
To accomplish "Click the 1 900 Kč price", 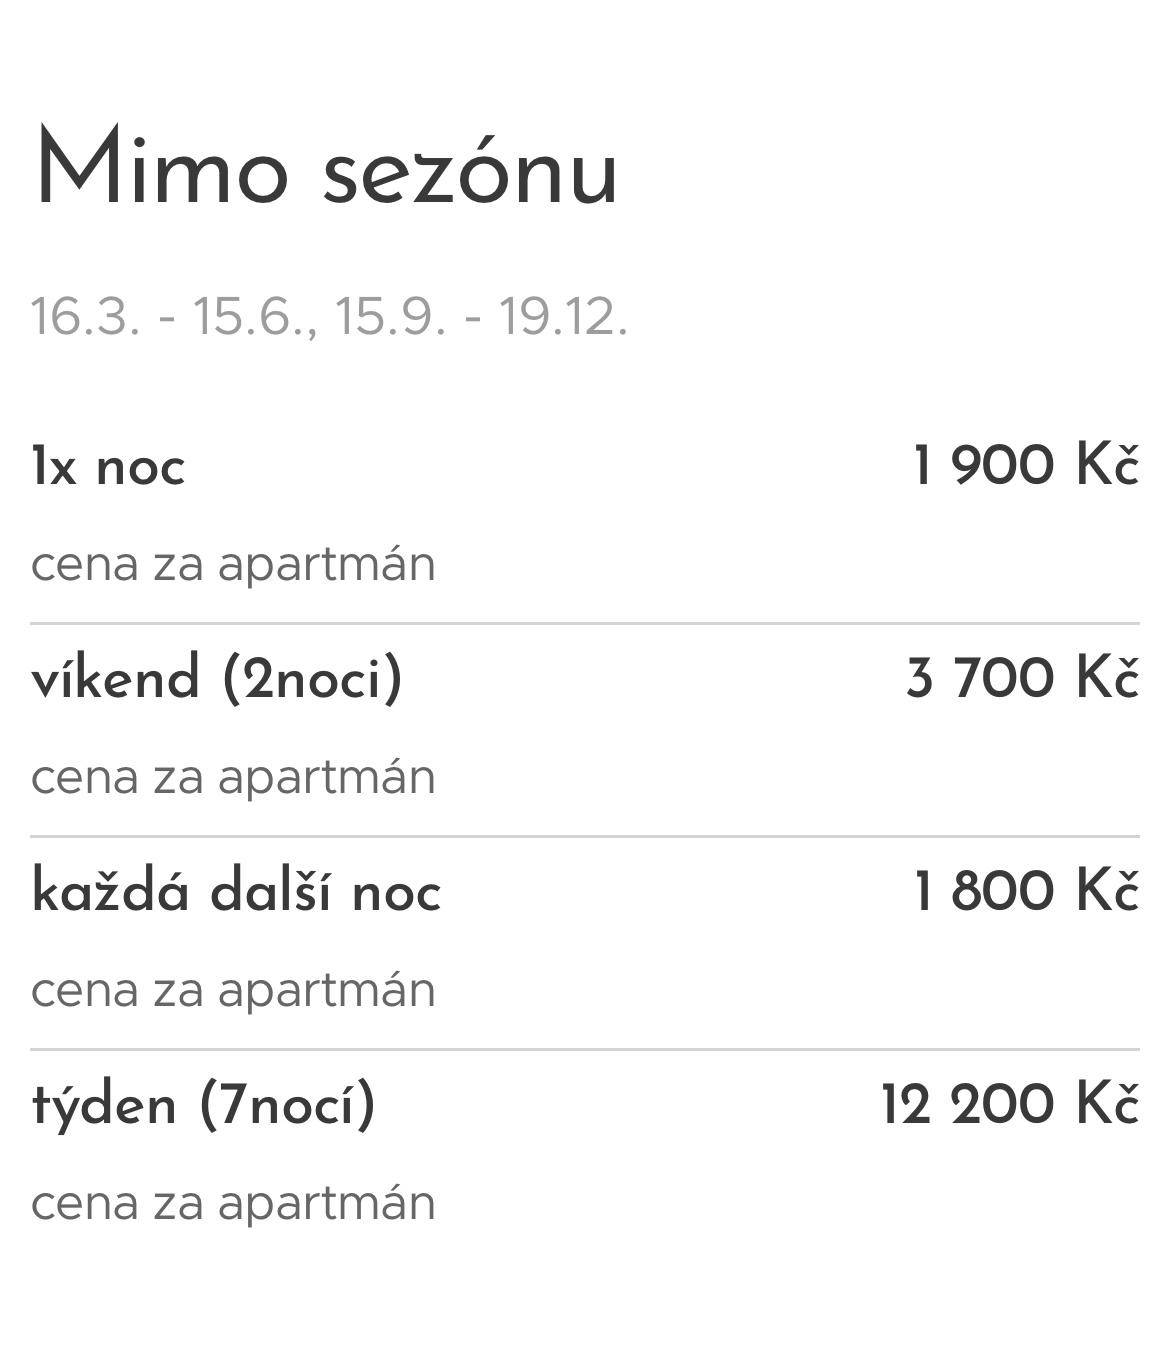I will 1025,465.
